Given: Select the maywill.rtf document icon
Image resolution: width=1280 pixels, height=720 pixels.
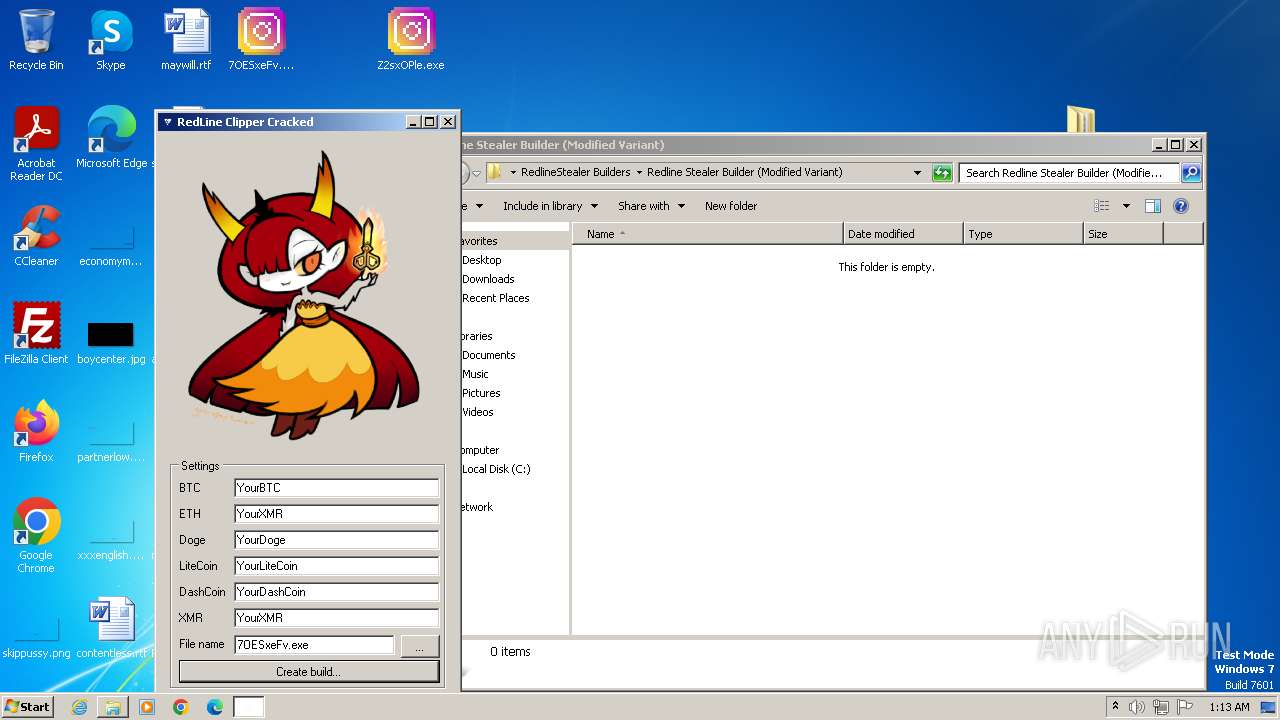Looking at the screenshot, I should [186, 40].
